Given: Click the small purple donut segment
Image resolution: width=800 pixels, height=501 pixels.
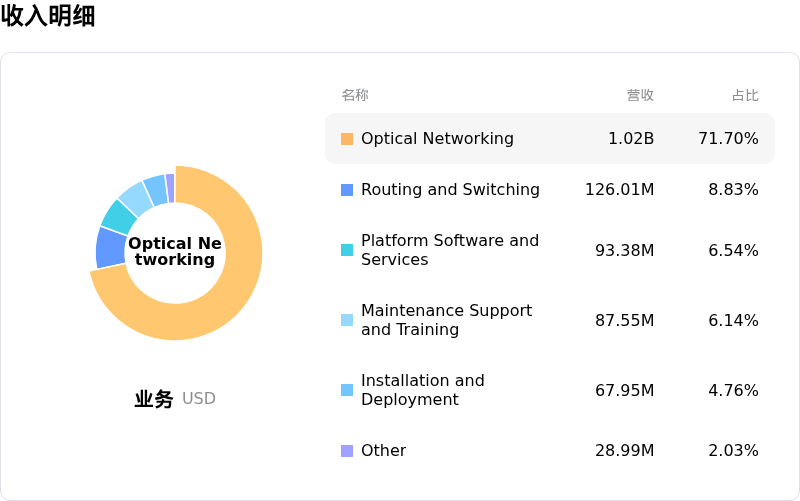Looking at the screenshot, I should pos(170,188).
